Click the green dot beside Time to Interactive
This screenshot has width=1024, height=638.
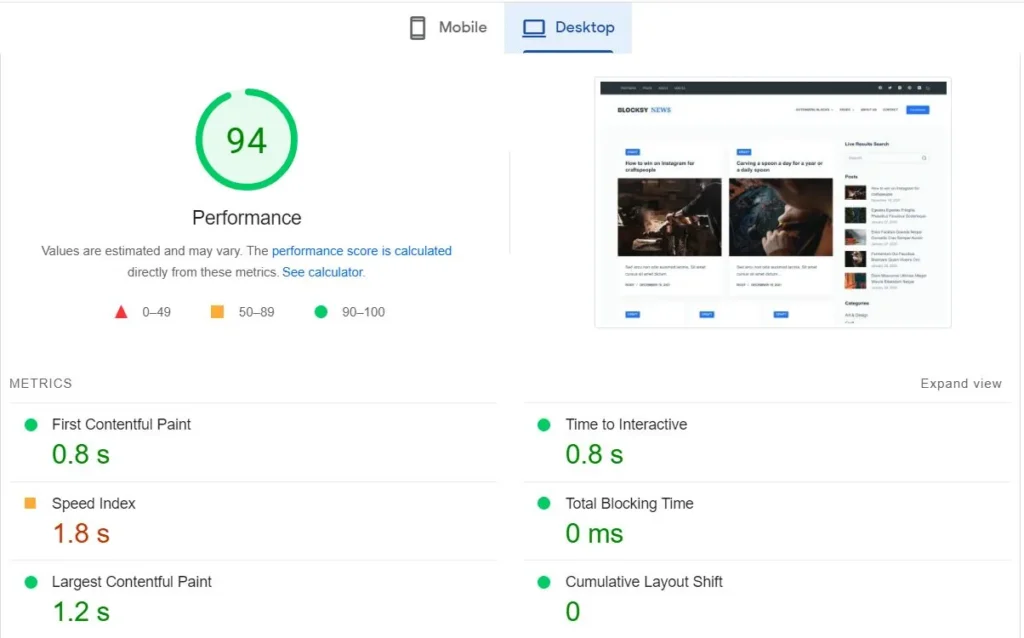click(x=543, y=425)
